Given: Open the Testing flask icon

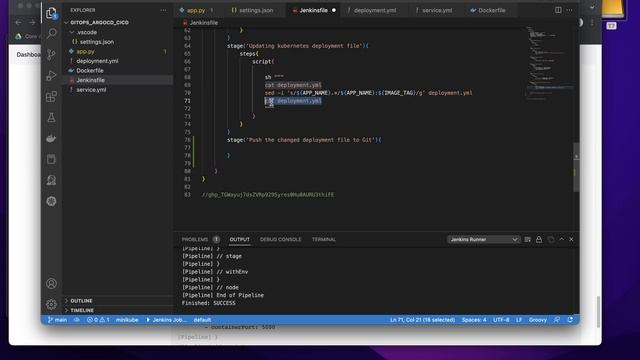Looking at the screenshot, I should click(51, 118).
